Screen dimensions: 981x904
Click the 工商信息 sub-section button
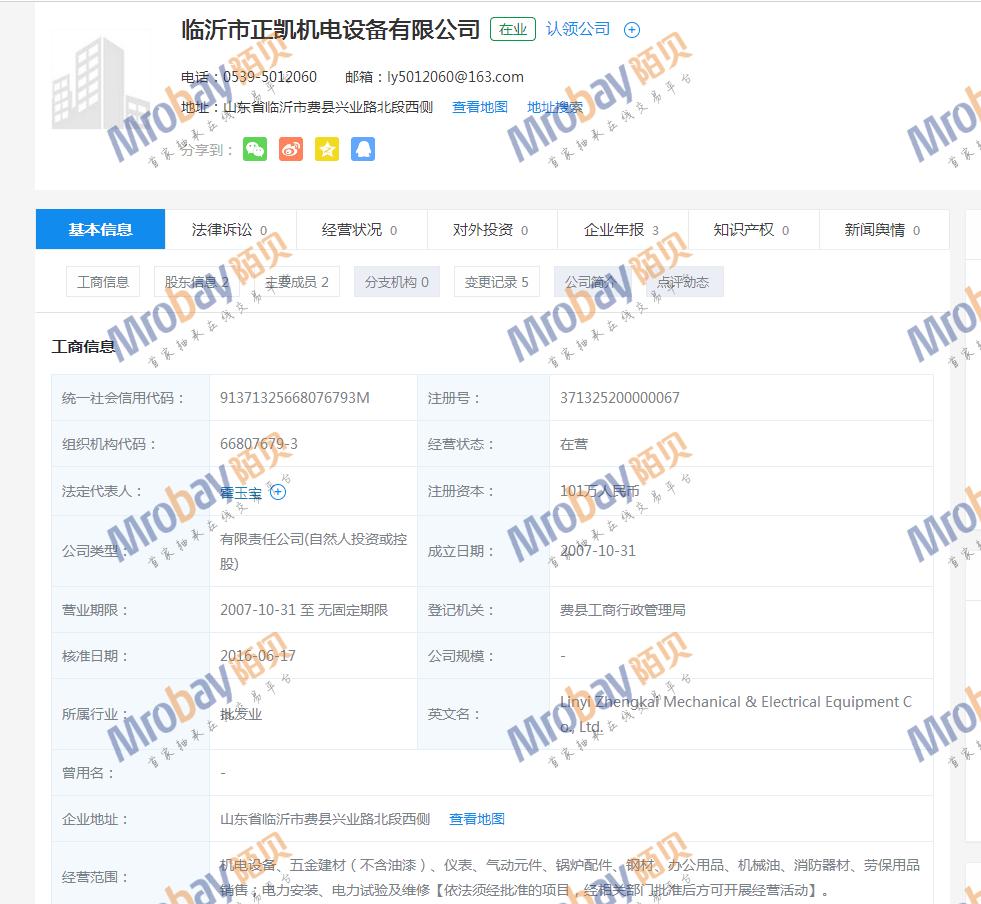[103, 282]
